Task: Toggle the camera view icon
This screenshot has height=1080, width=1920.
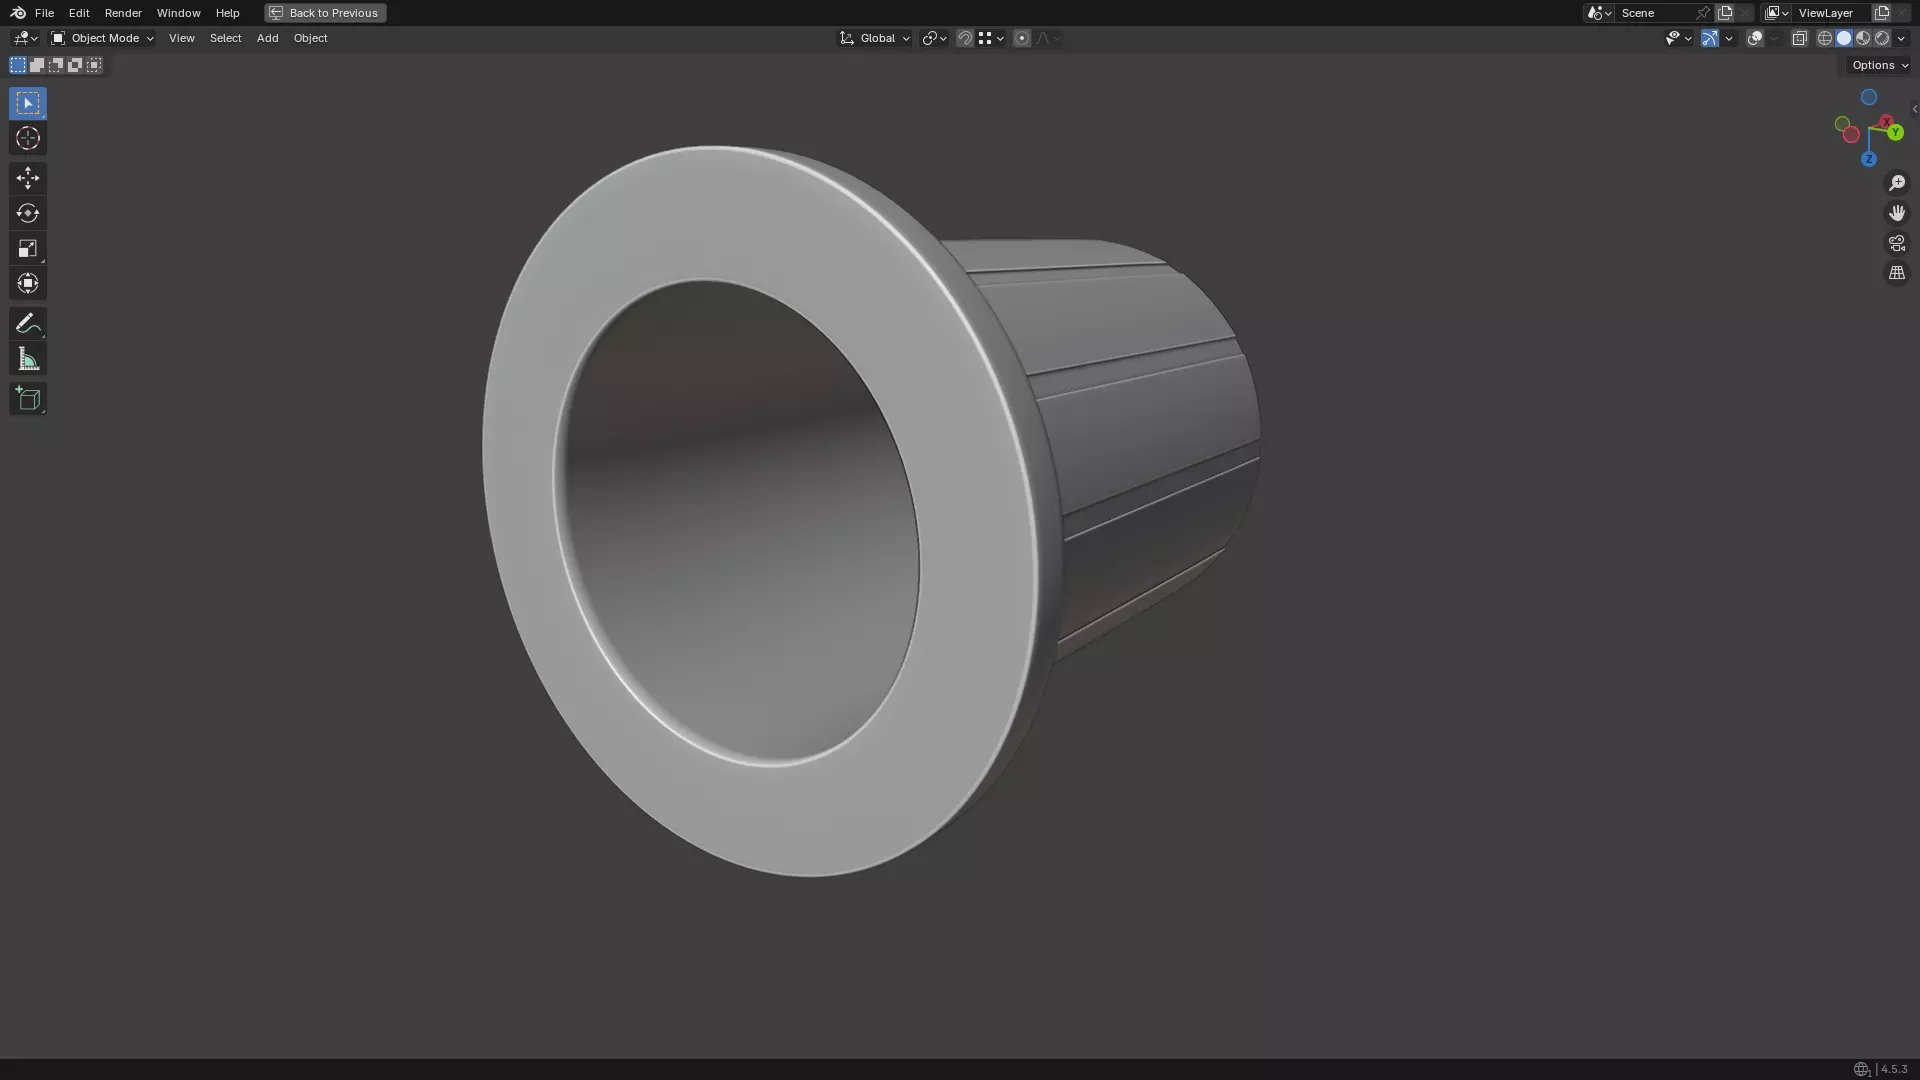Action: (x=1897, y=243)
